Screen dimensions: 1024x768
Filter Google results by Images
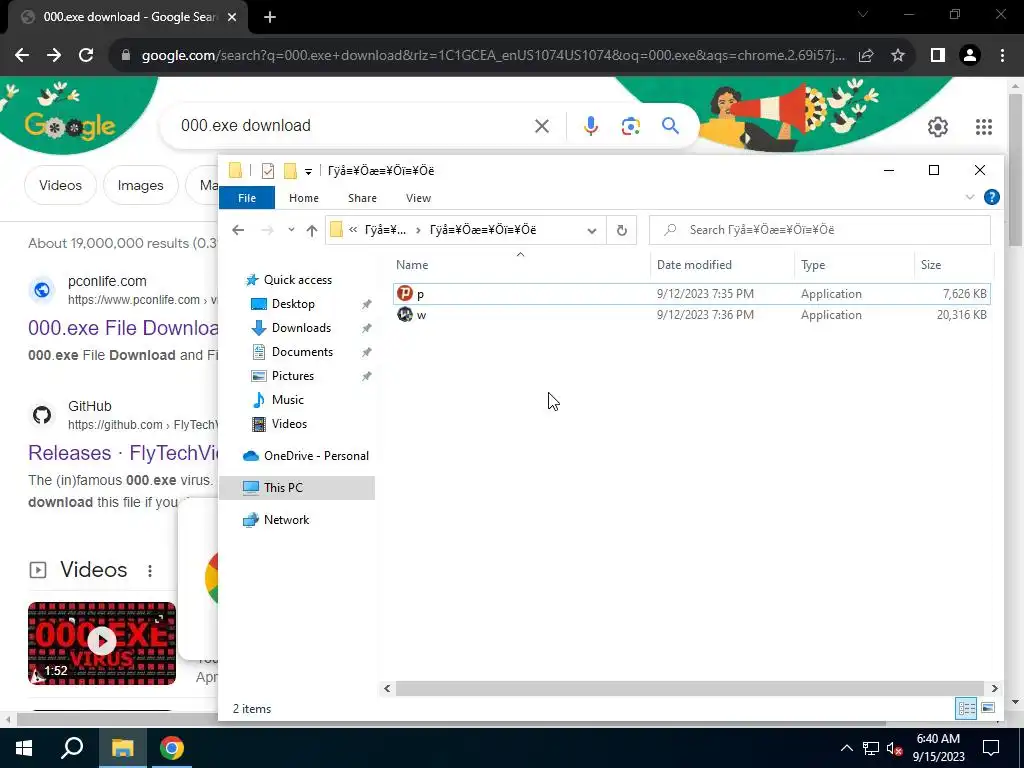coord(140,185)
